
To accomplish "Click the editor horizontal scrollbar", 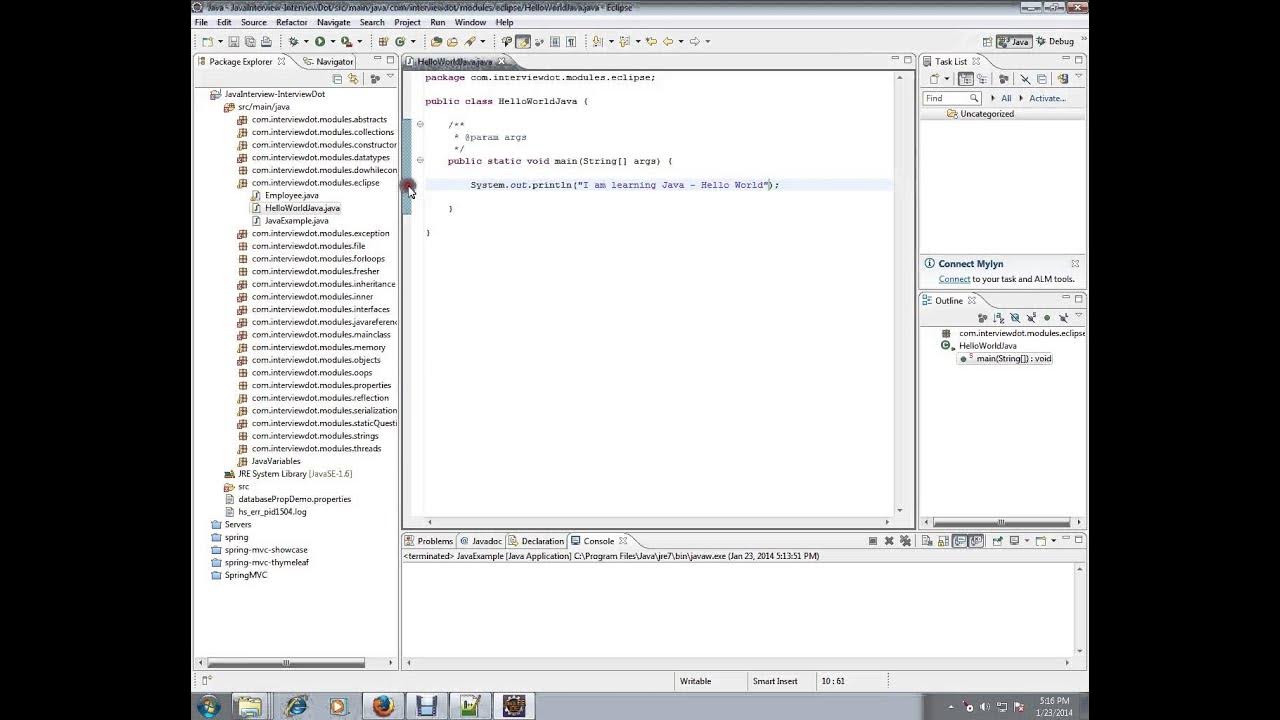I will pos(657,521).
